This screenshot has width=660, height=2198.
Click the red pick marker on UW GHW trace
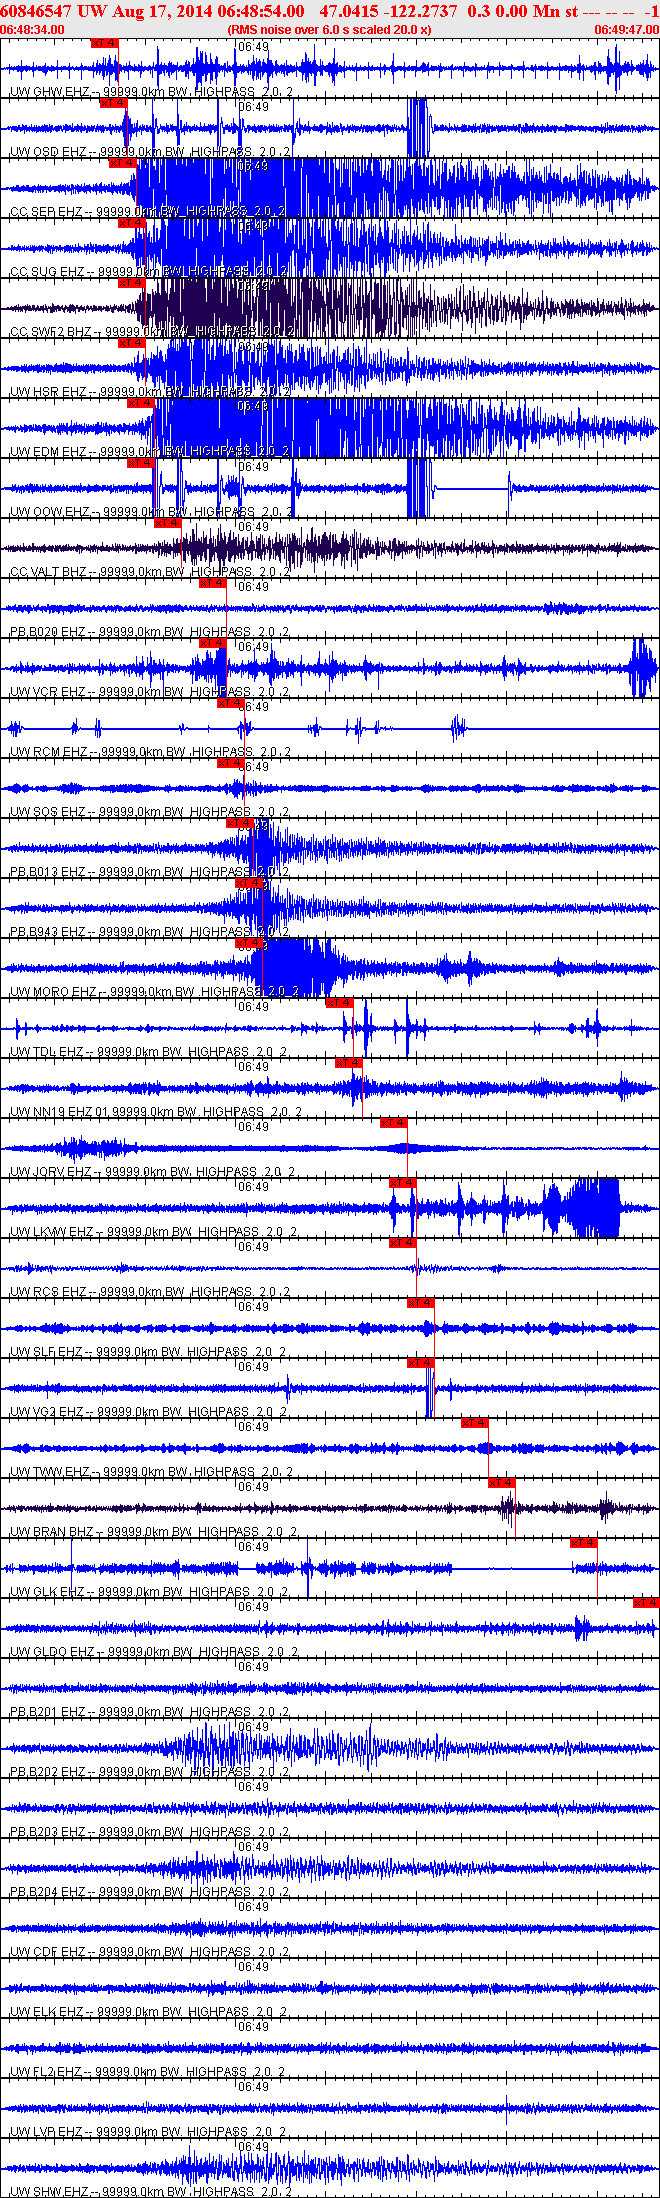(104, 43)
